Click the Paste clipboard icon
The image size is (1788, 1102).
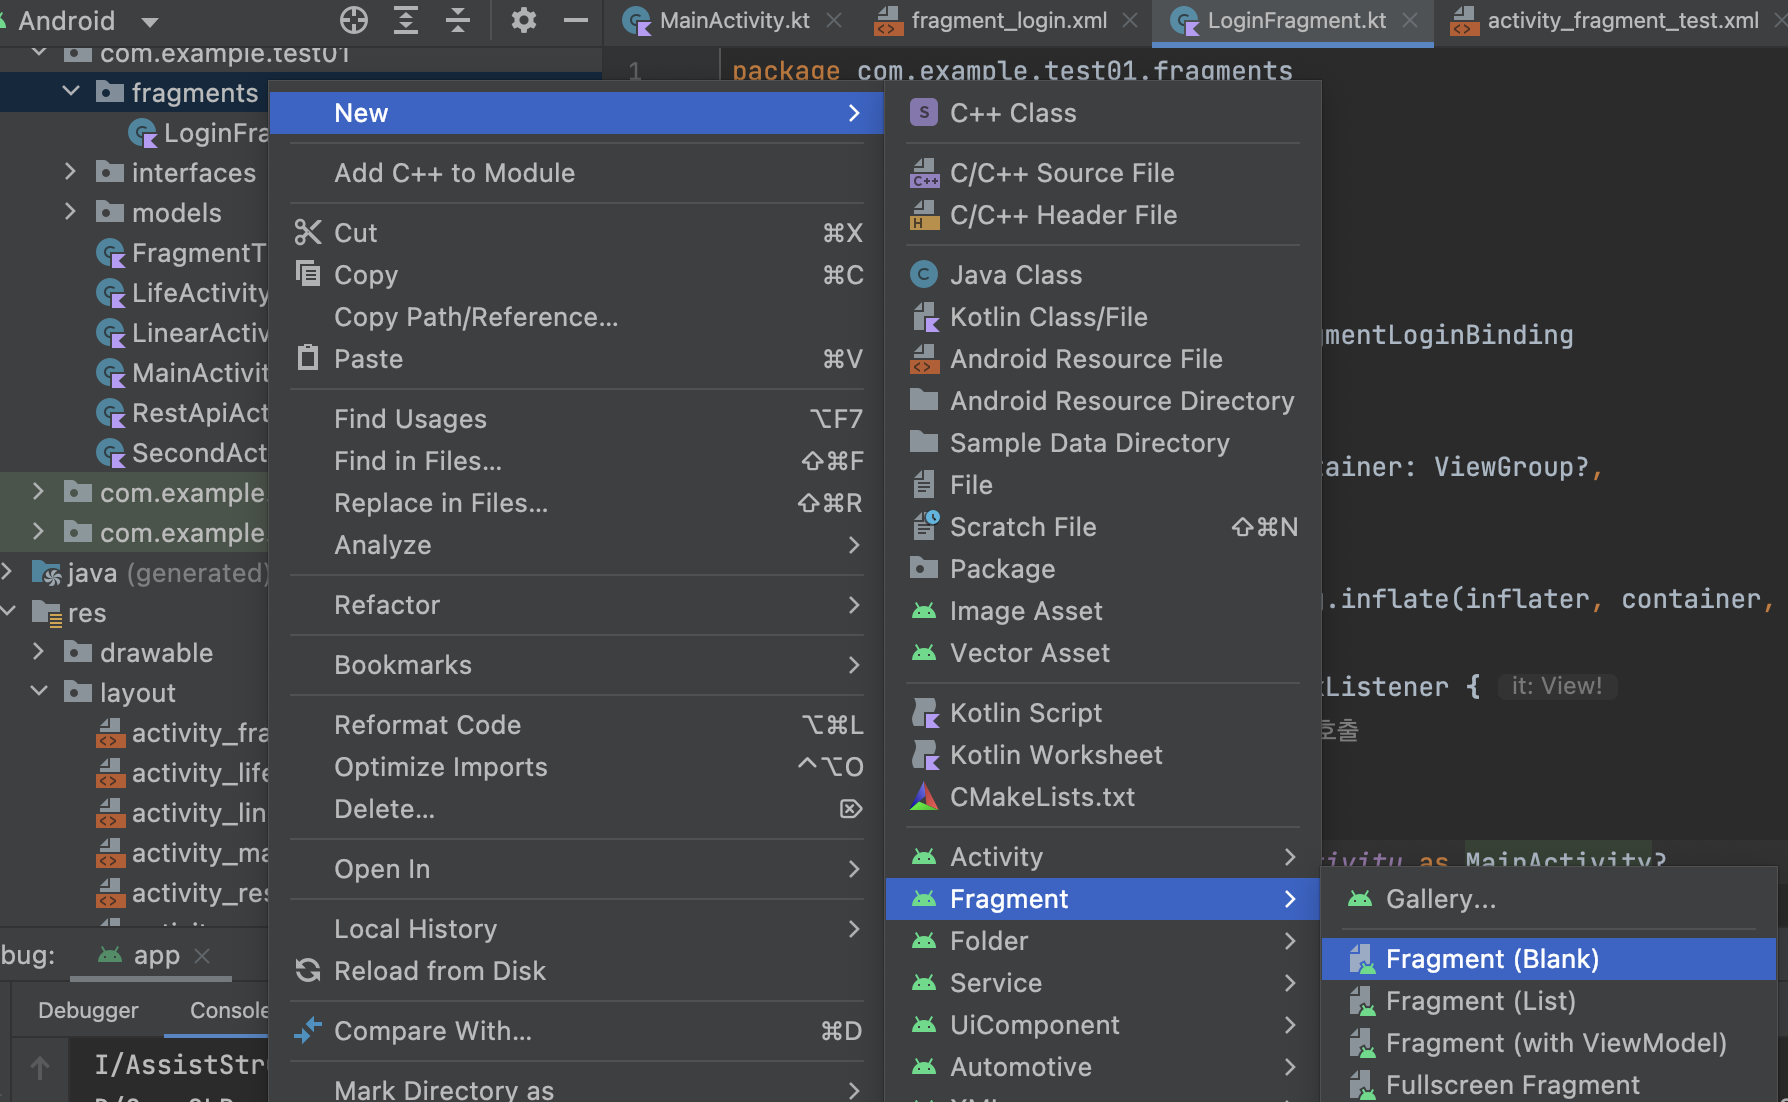[308, 358]
